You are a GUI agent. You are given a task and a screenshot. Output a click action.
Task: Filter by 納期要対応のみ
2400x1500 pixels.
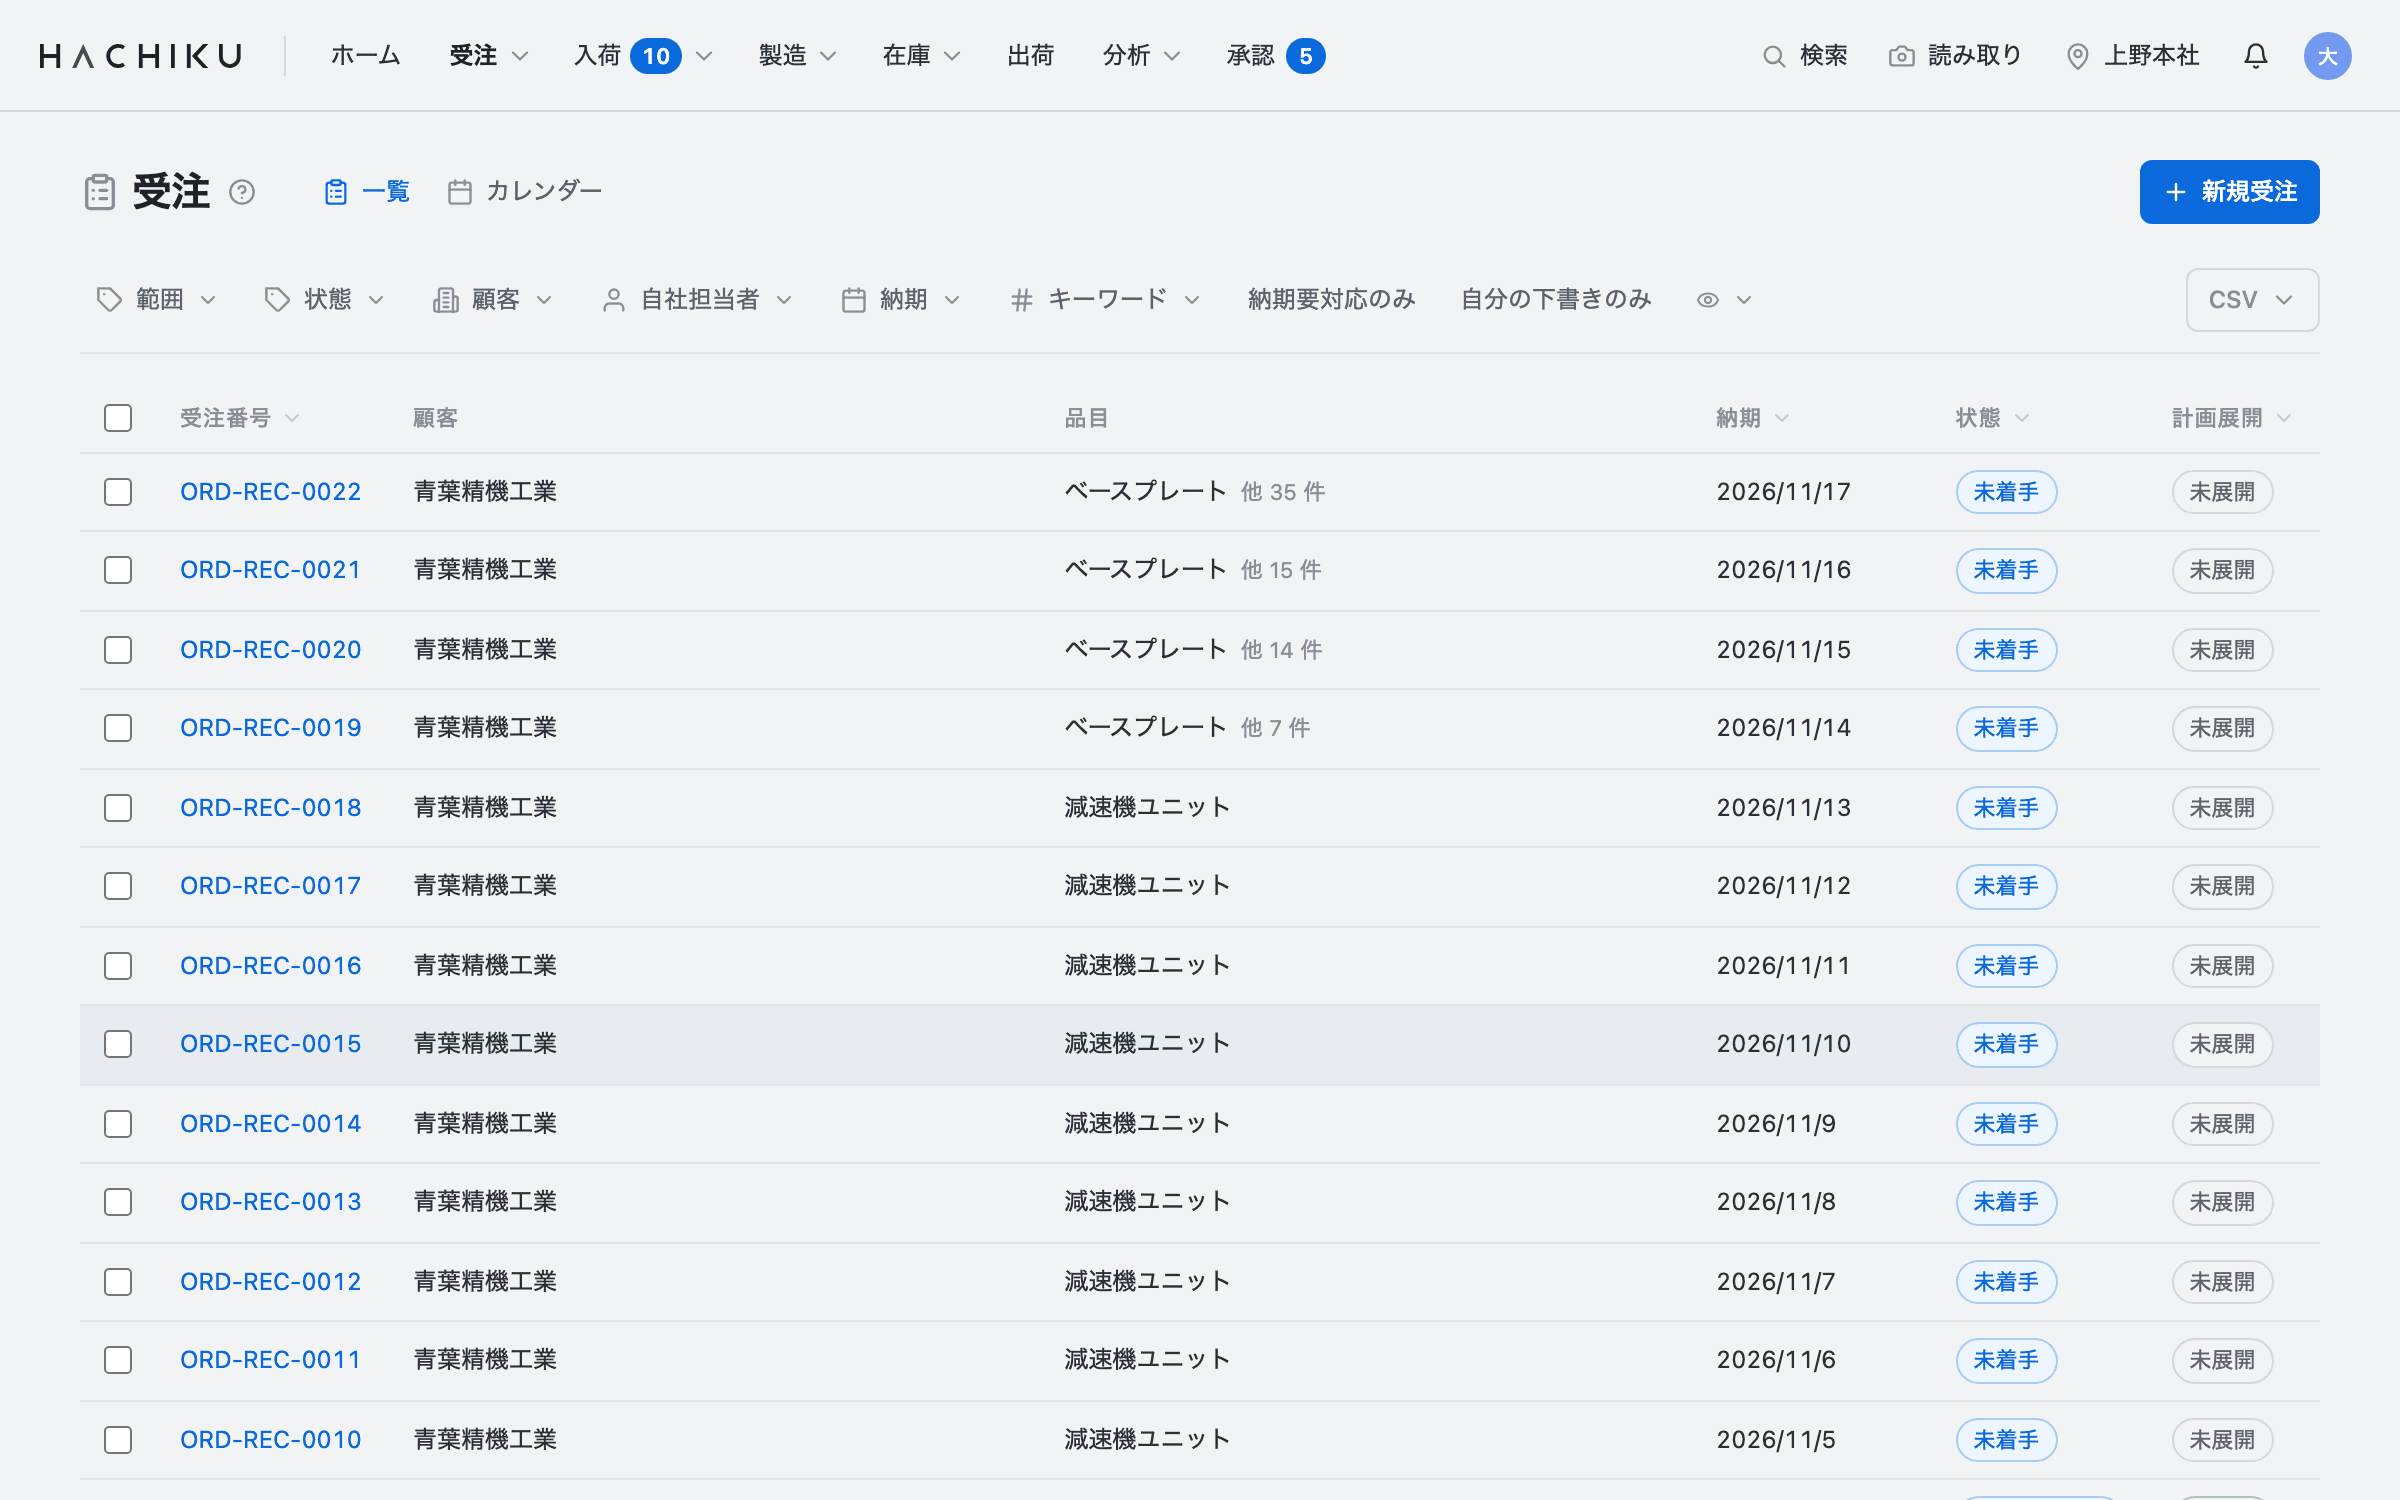(x=1331, y=300)
